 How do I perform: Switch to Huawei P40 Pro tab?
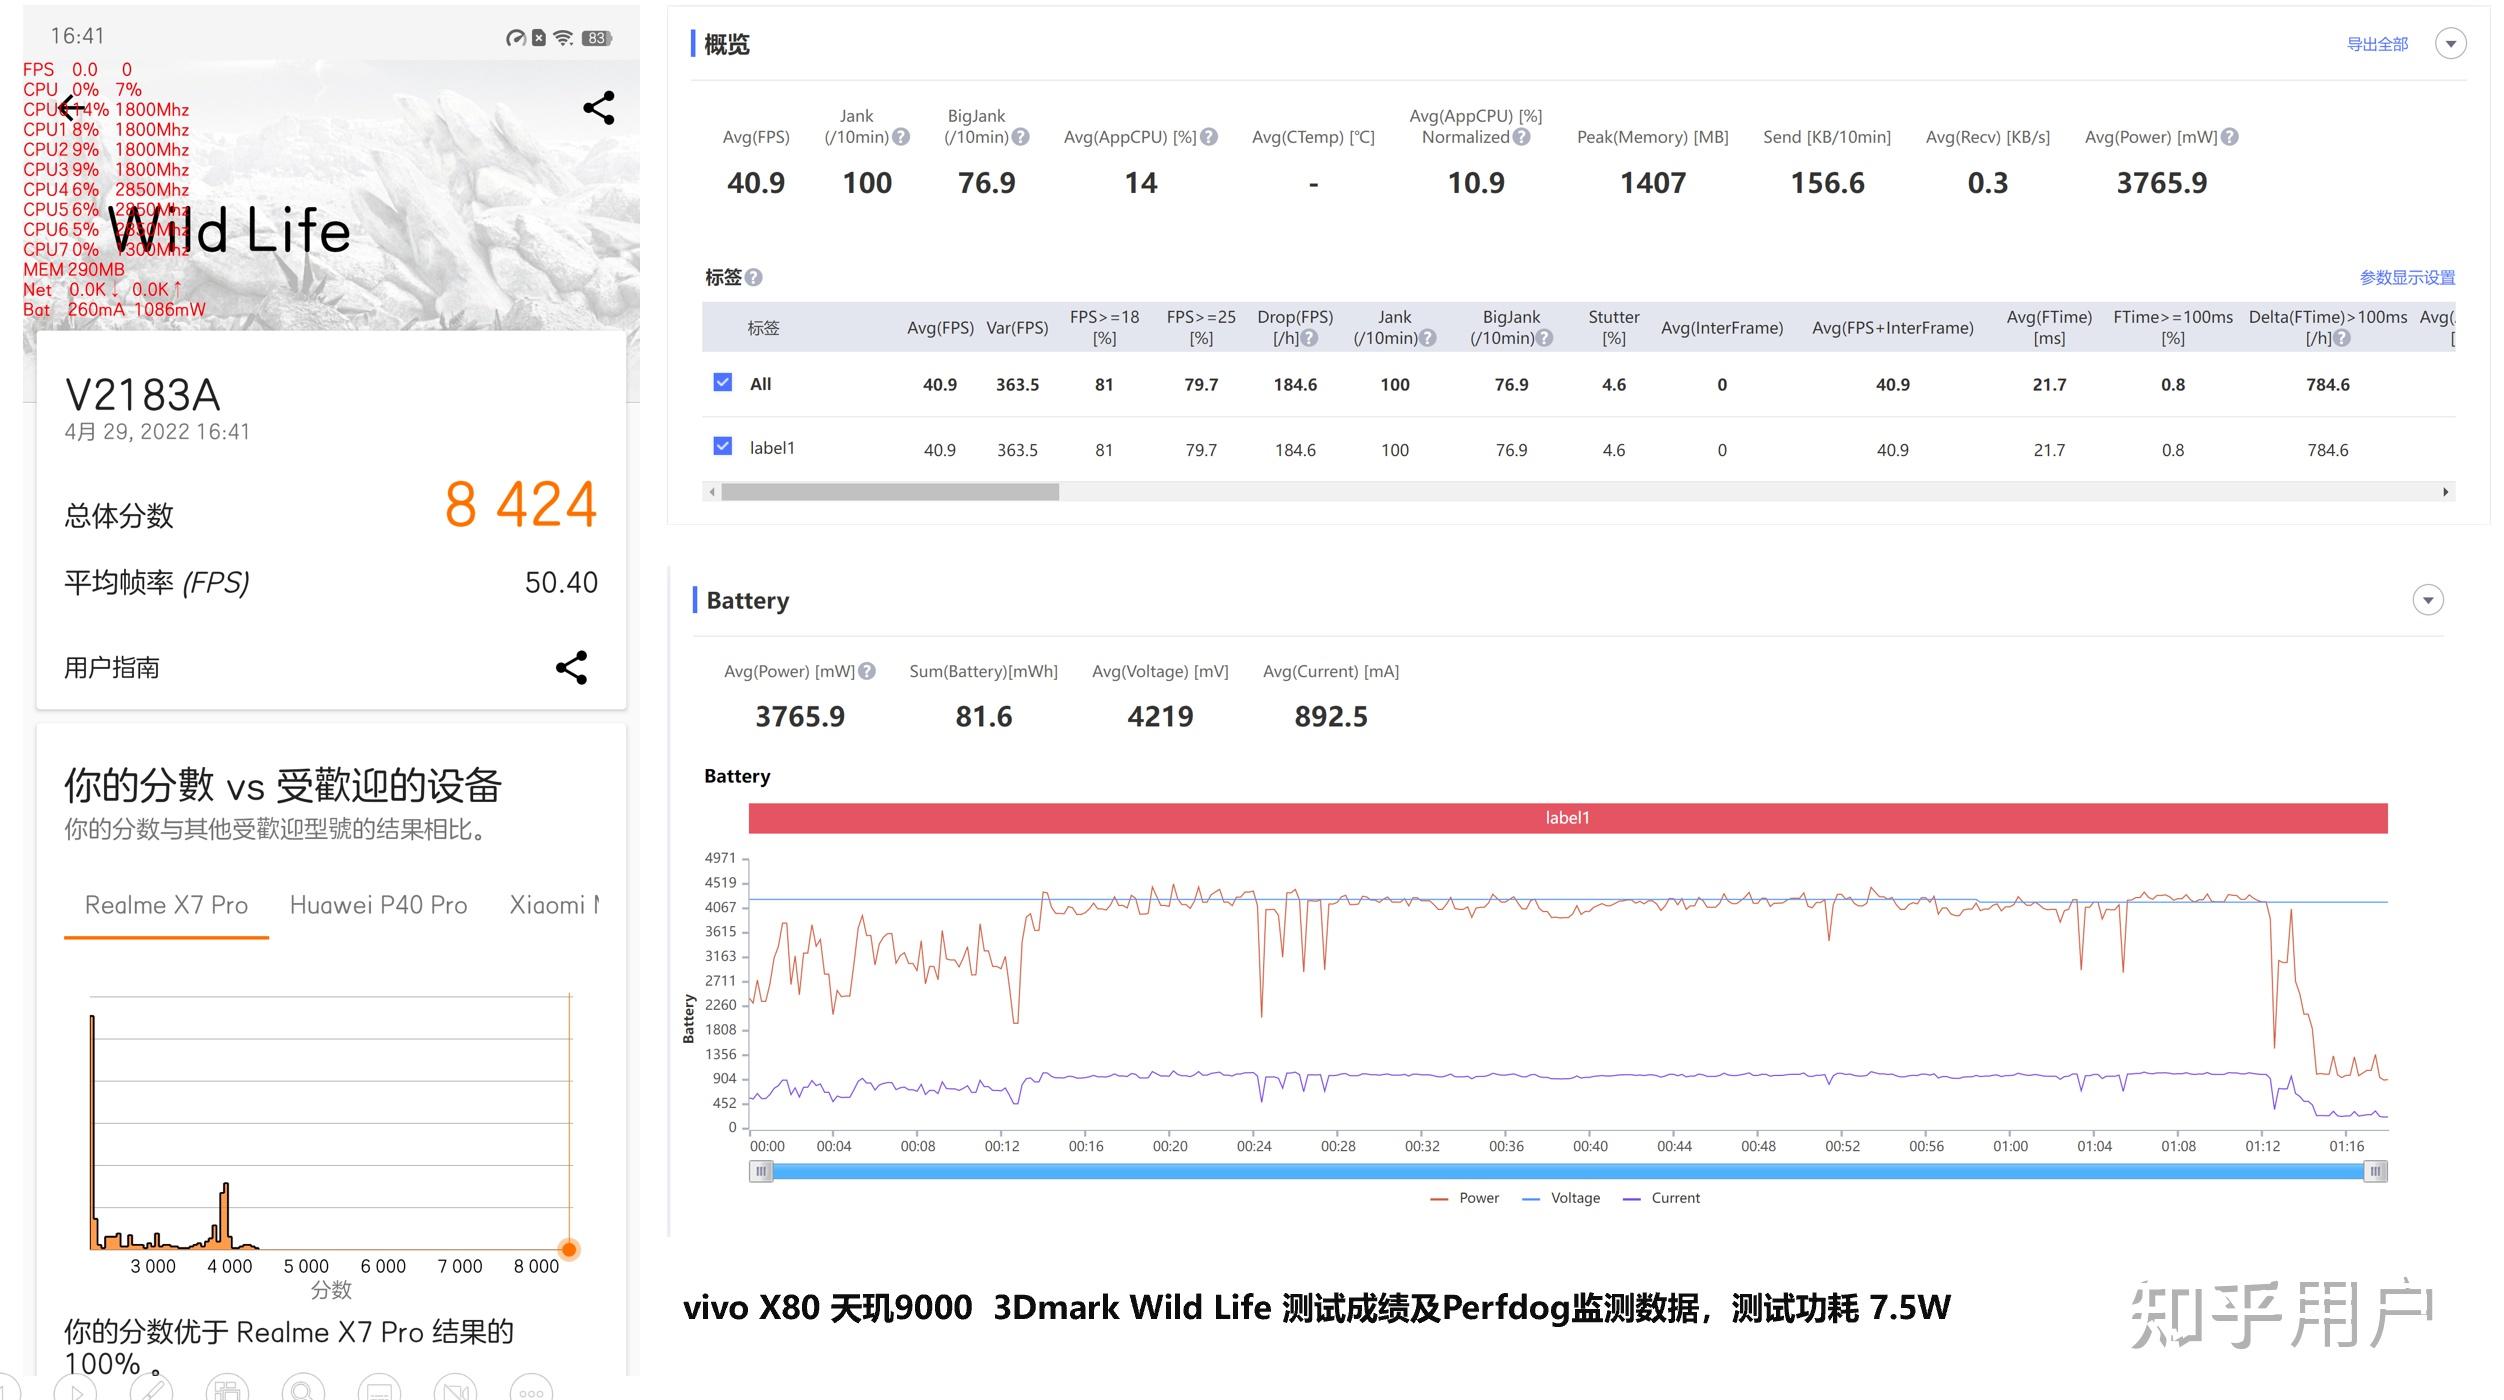[x=378, y=905]
